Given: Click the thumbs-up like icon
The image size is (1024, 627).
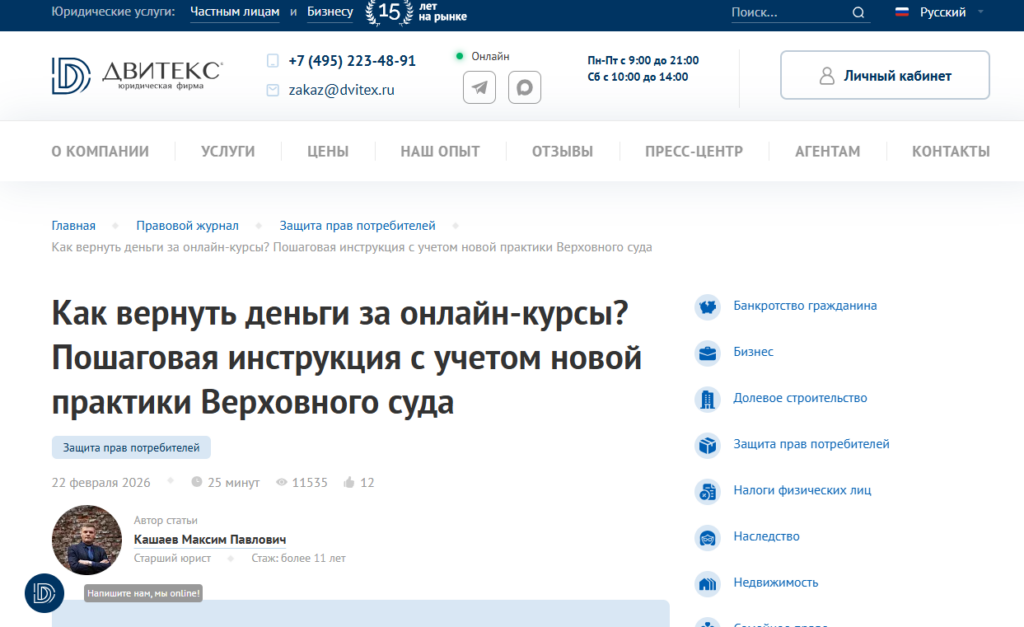Looking at the screenshot, I should pyautogui.click(x=349, y=482).
